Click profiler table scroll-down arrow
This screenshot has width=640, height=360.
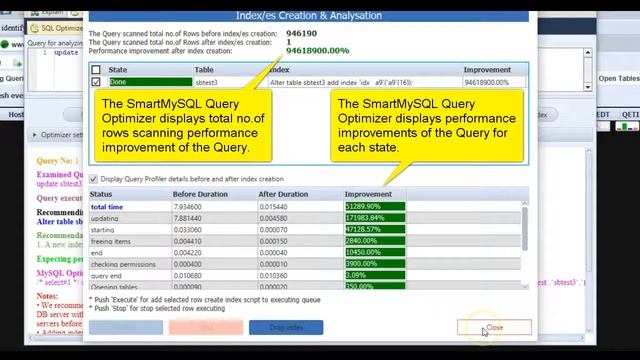(525, 287)
